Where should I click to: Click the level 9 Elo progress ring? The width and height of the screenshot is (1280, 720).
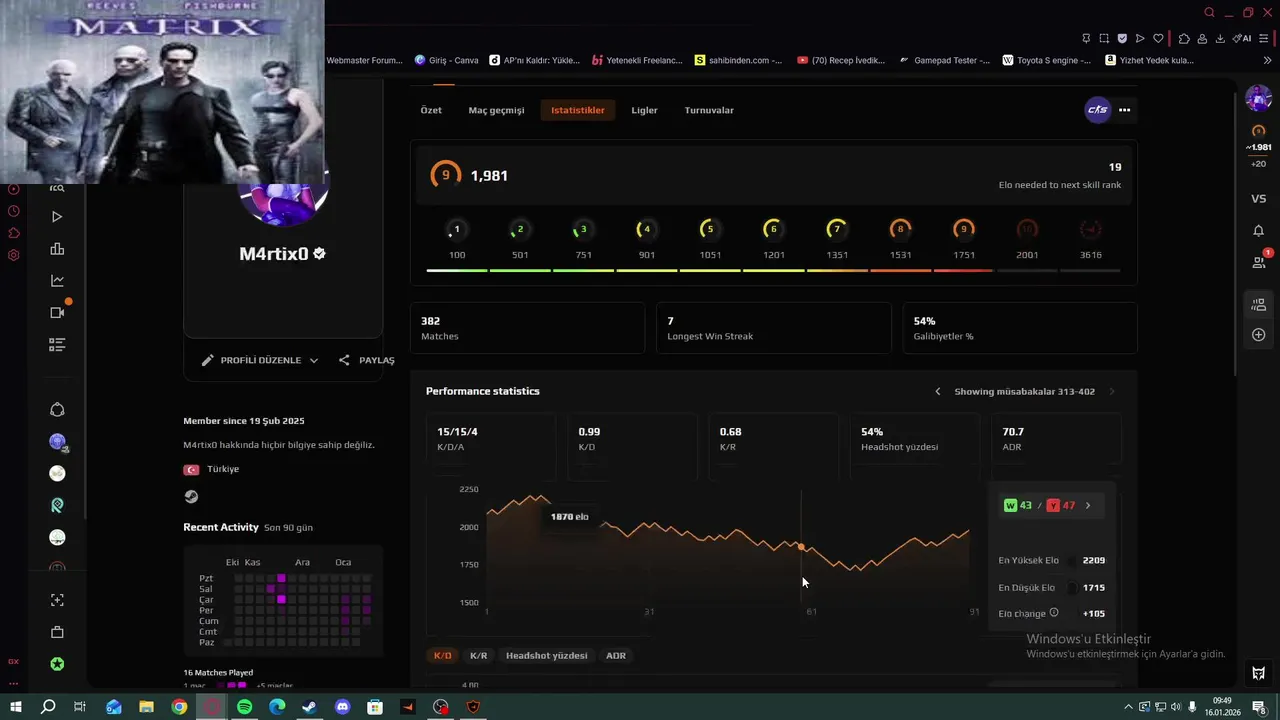(x=446, y=175)
